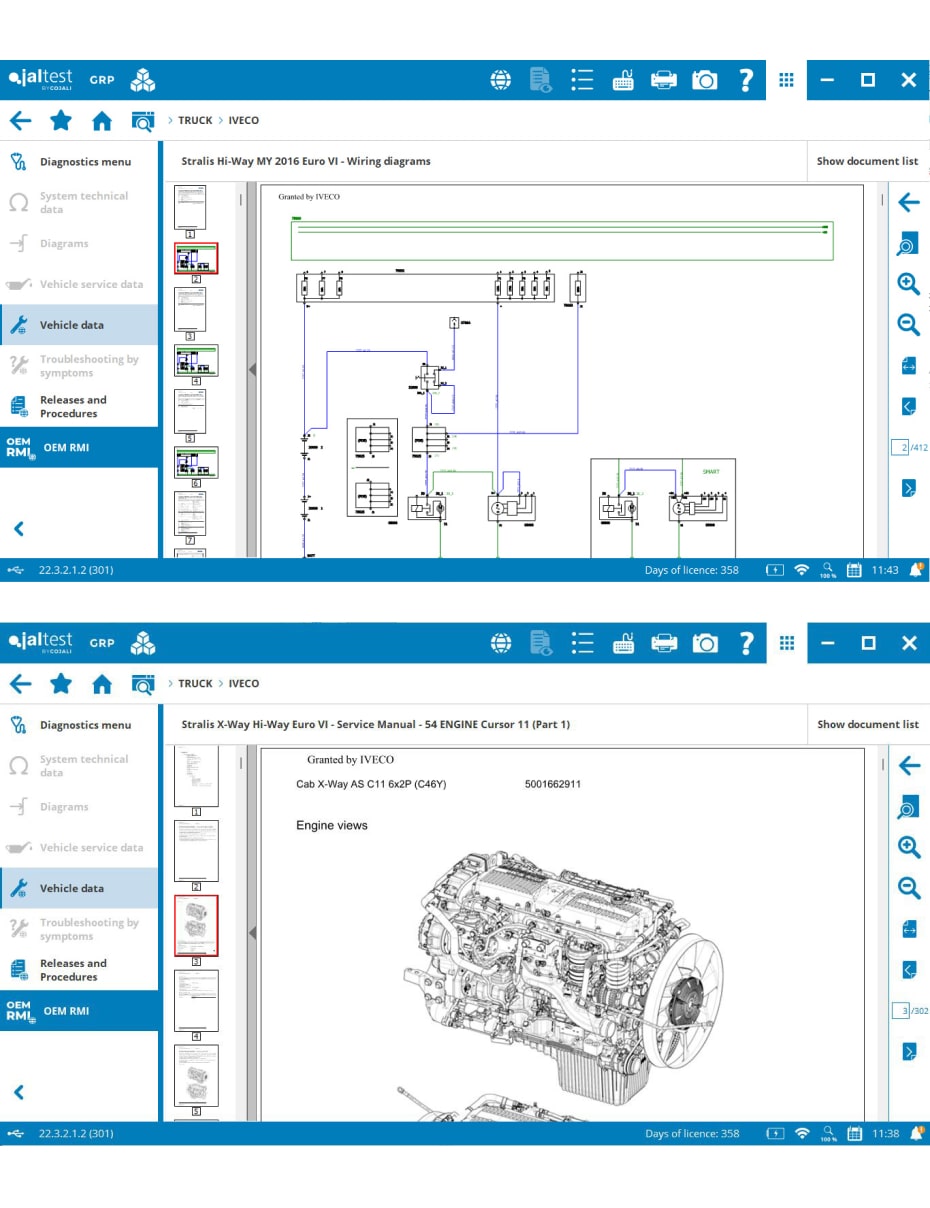The image size is (930, 1208).
Task: Click IVECO breadcrumb in Service Manual window
Action: coord(243,684)
